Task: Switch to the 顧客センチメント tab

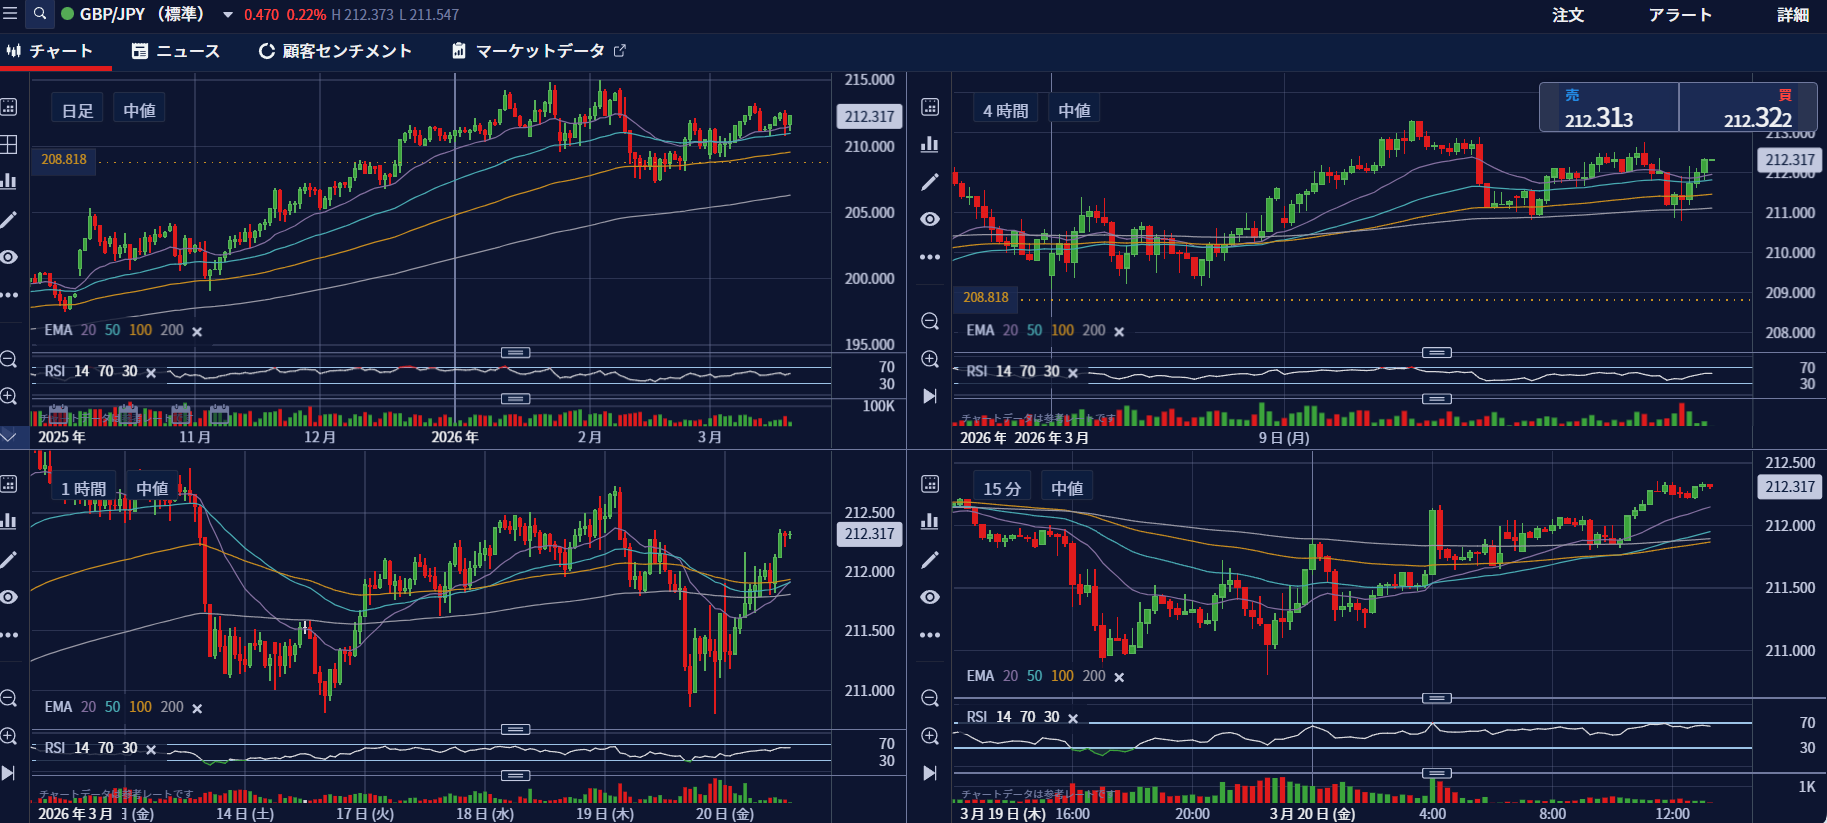Action: click(x=335, y=51)
